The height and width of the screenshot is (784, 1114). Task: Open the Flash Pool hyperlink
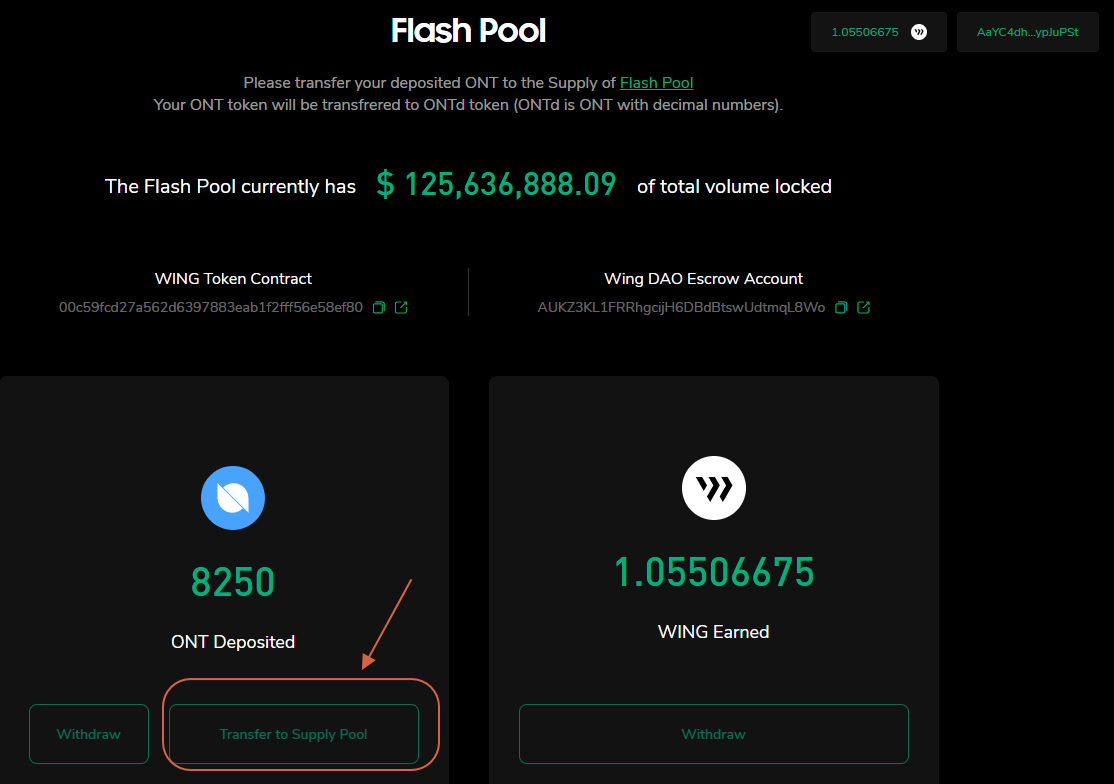tap(656, 83)
